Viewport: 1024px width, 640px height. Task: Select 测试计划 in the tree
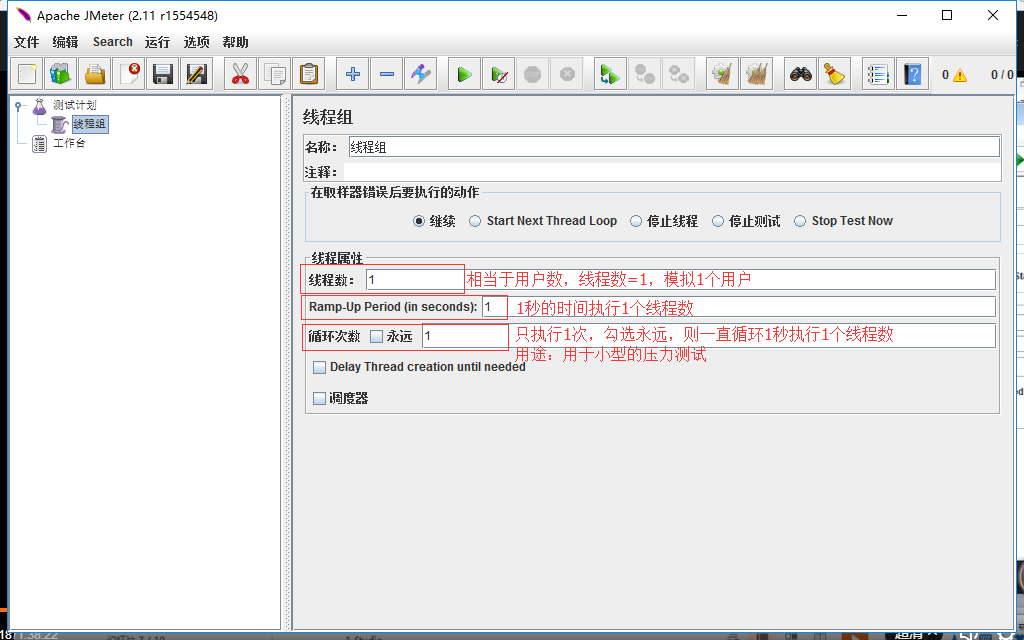coord(74,104)
